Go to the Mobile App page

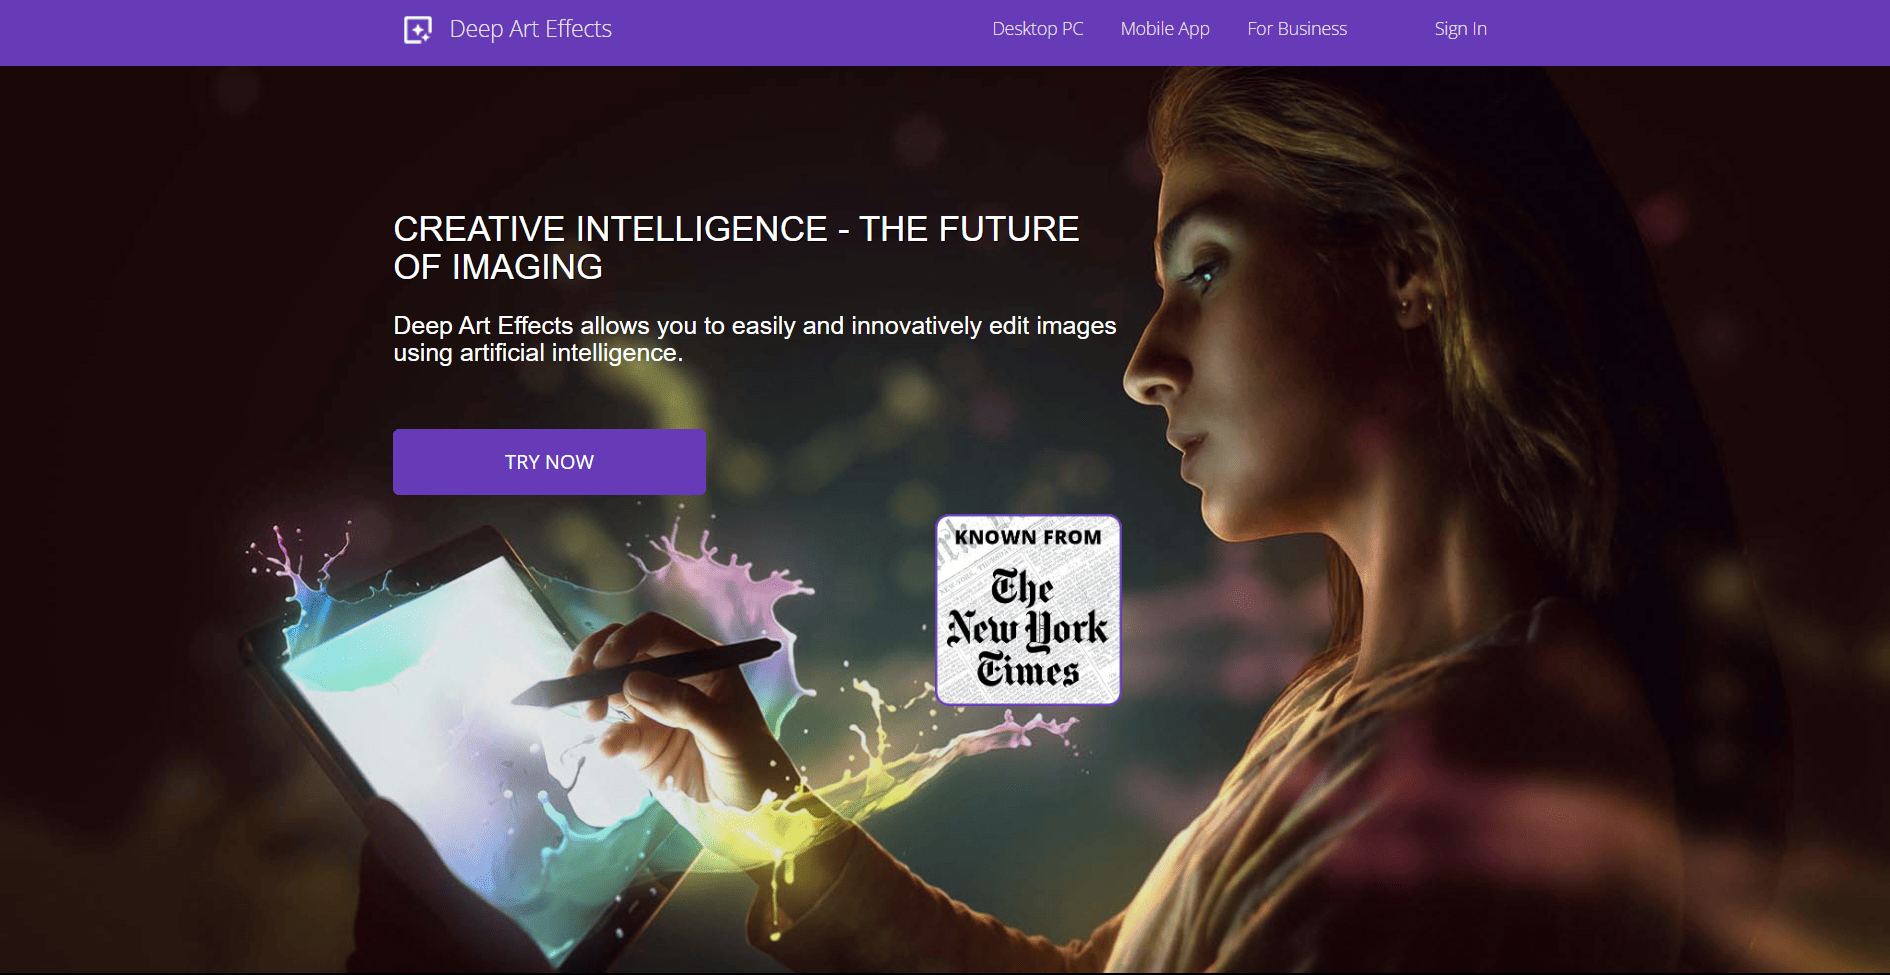click(1165, 29)
